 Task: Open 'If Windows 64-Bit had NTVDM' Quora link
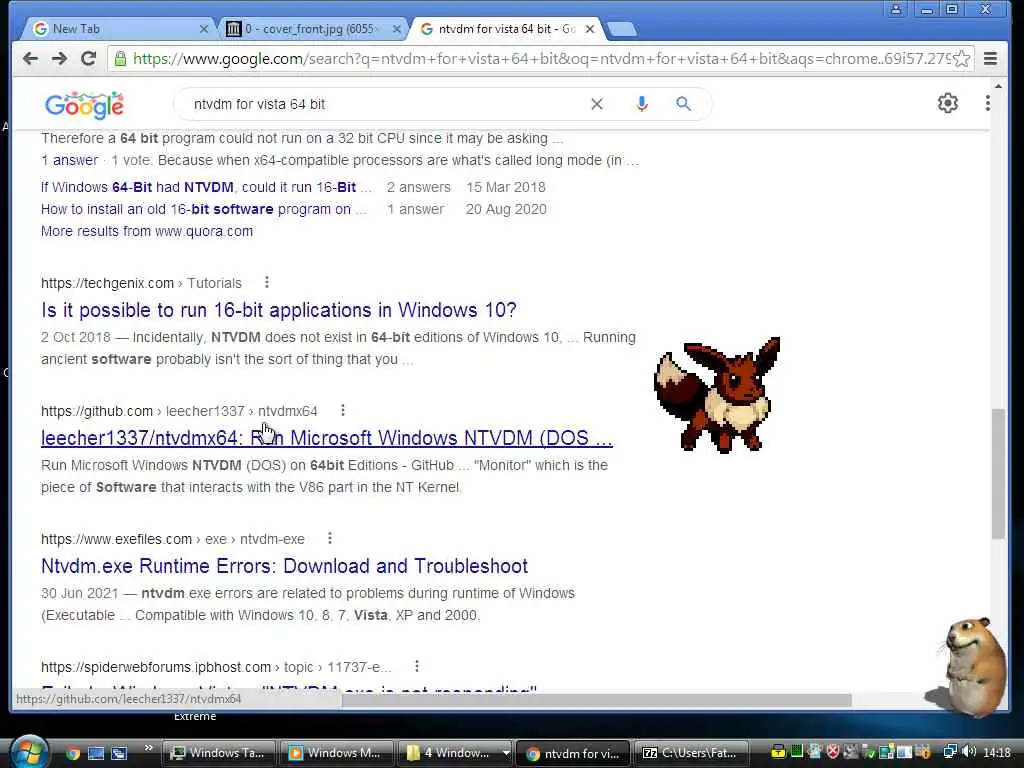pos(206,187)
